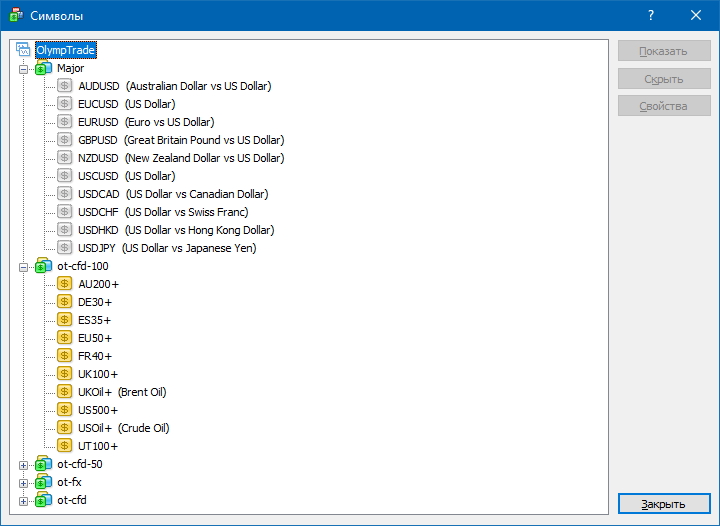Click the gray dollar icon beside USDJPY
This screenshot has width=720, height=526.
point(65,248)
